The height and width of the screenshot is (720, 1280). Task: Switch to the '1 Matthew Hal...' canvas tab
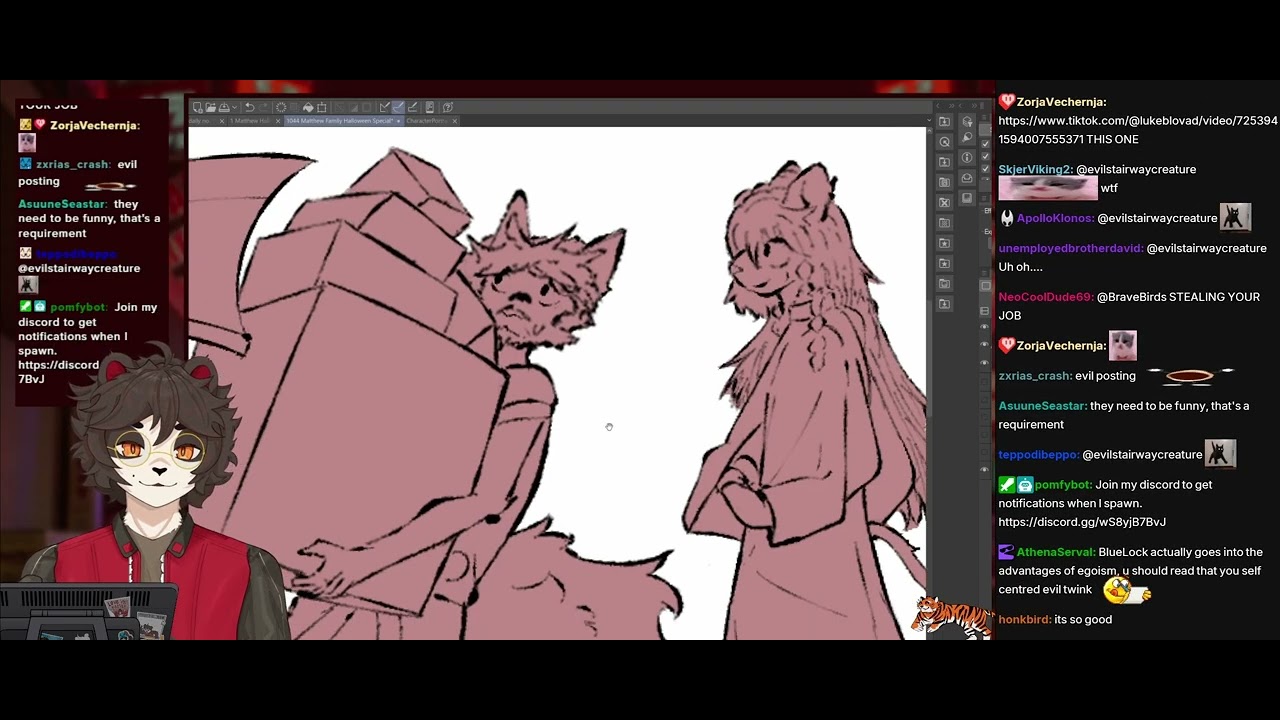(250, 121)
